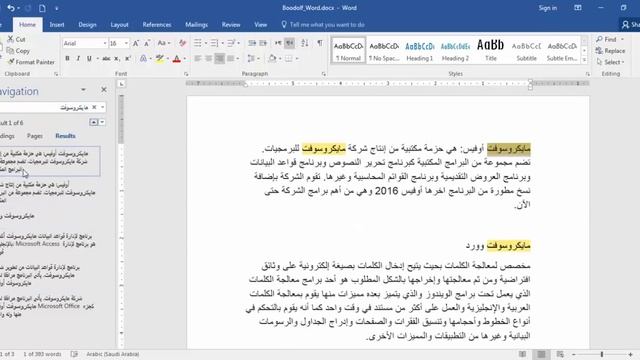This screenshot has width=640, height=360.
Task: Expand the Styles gallery More arrow
Action: [584, 60]
